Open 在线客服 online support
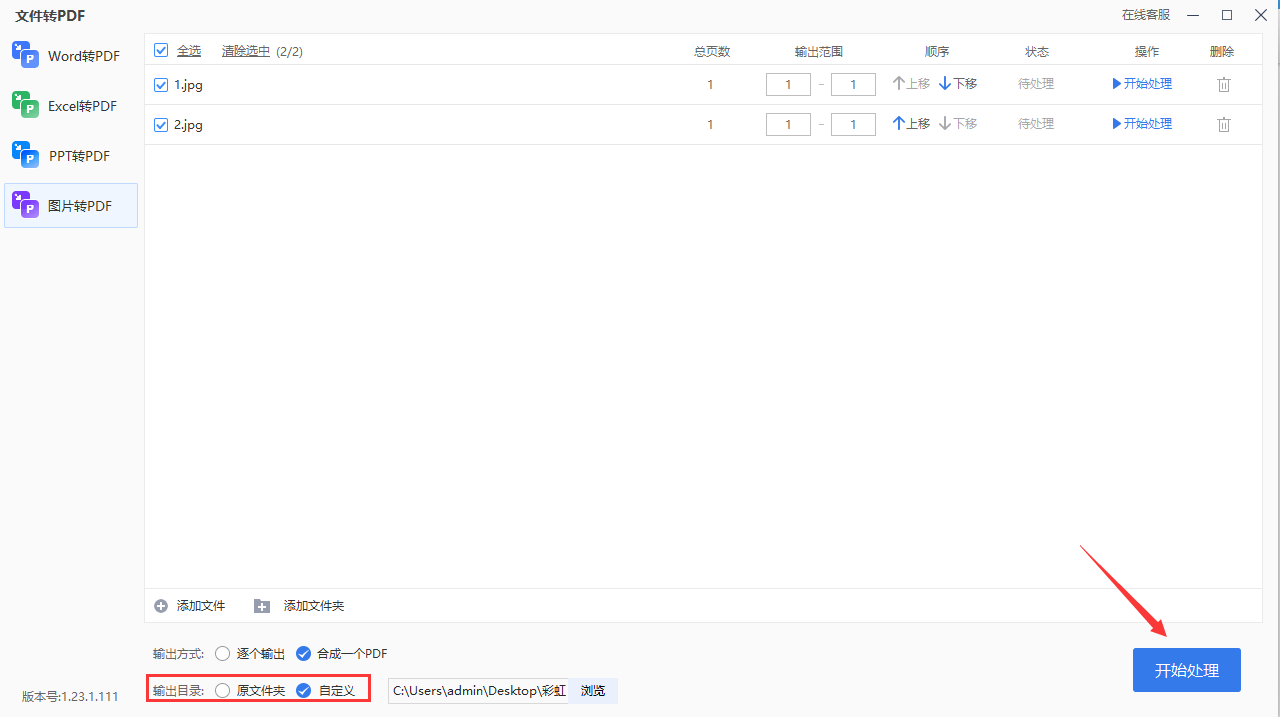The height and width of the screenshot is (717, 1280). [x=1146, y=15]
